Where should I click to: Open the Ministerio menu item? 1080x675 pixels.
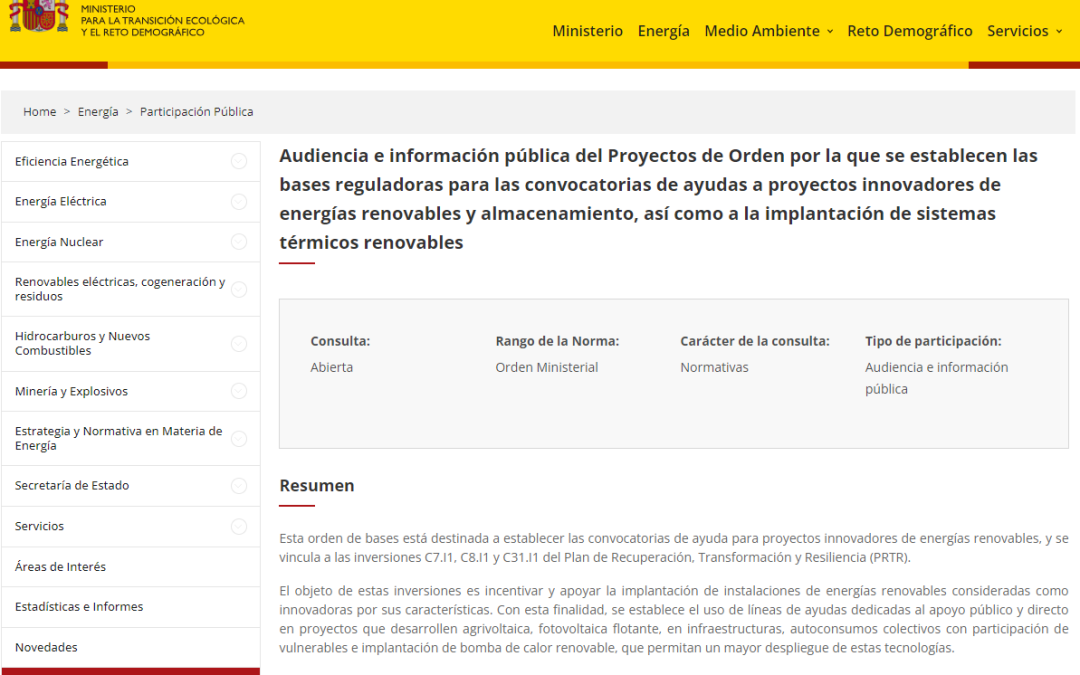coord(587,31)
